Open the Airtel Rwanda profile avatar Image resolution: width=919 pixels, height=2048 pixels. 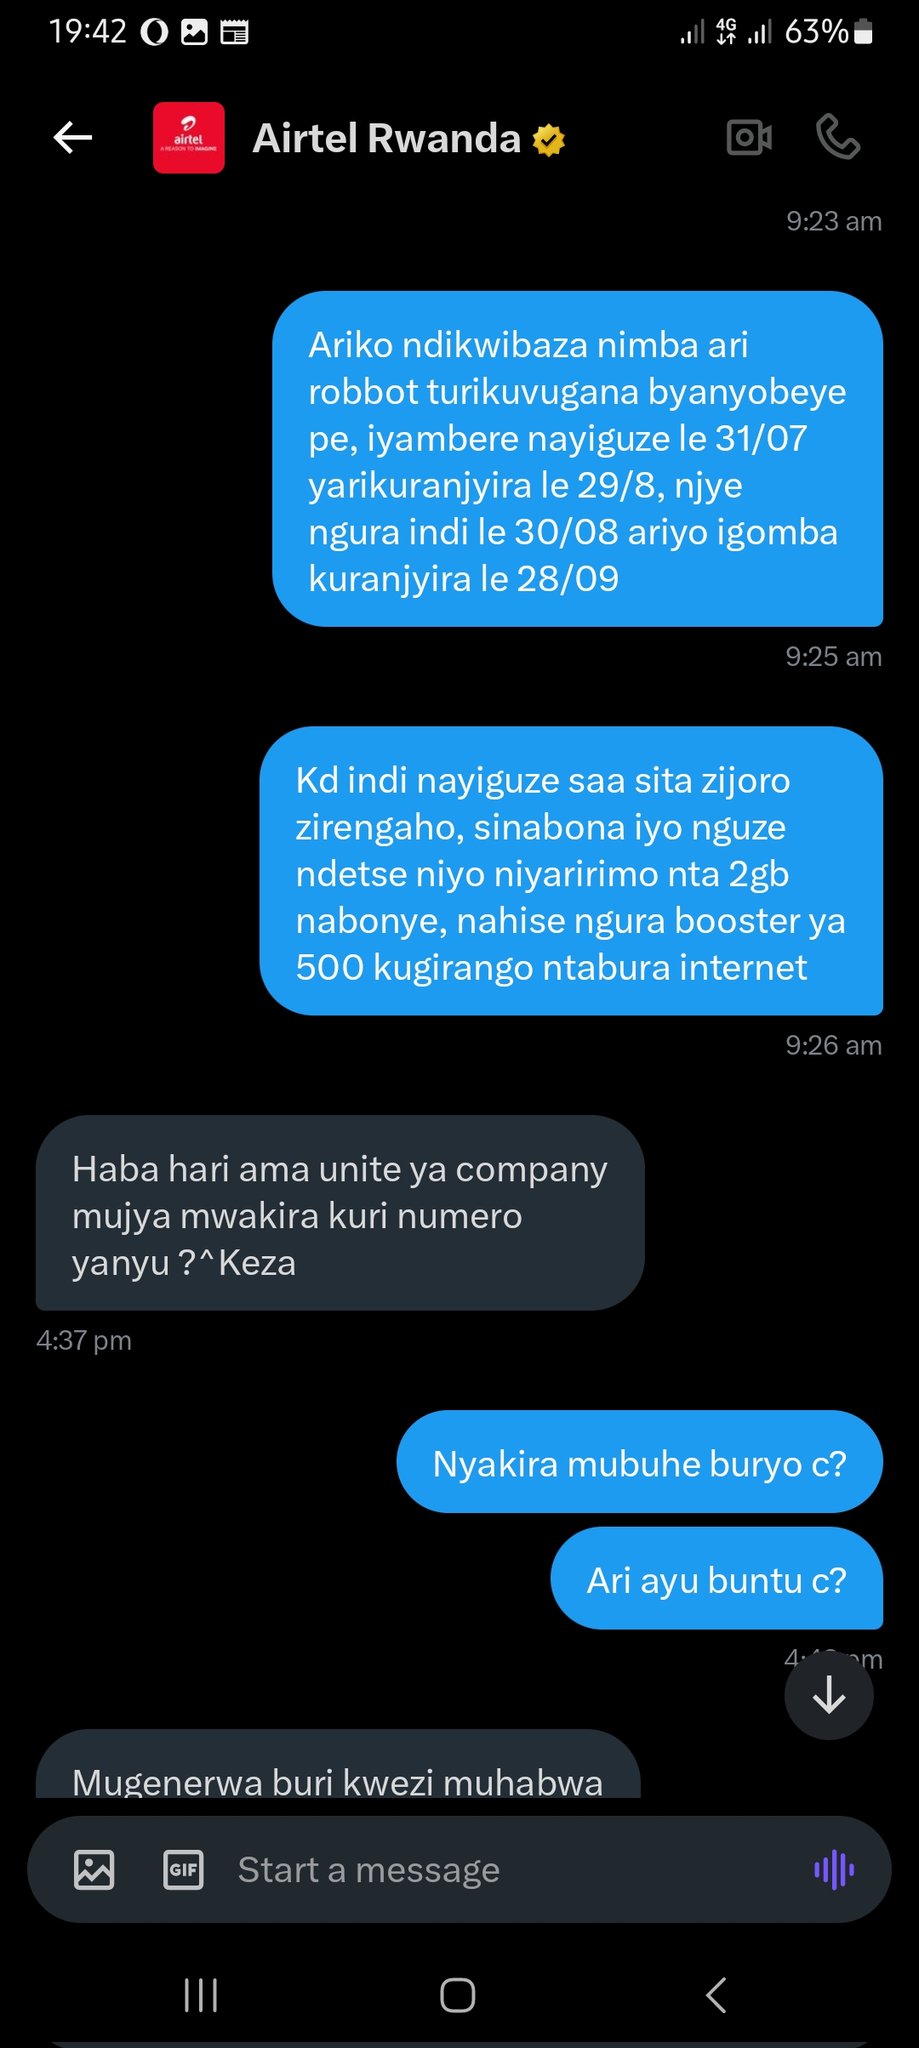point(188,138)
